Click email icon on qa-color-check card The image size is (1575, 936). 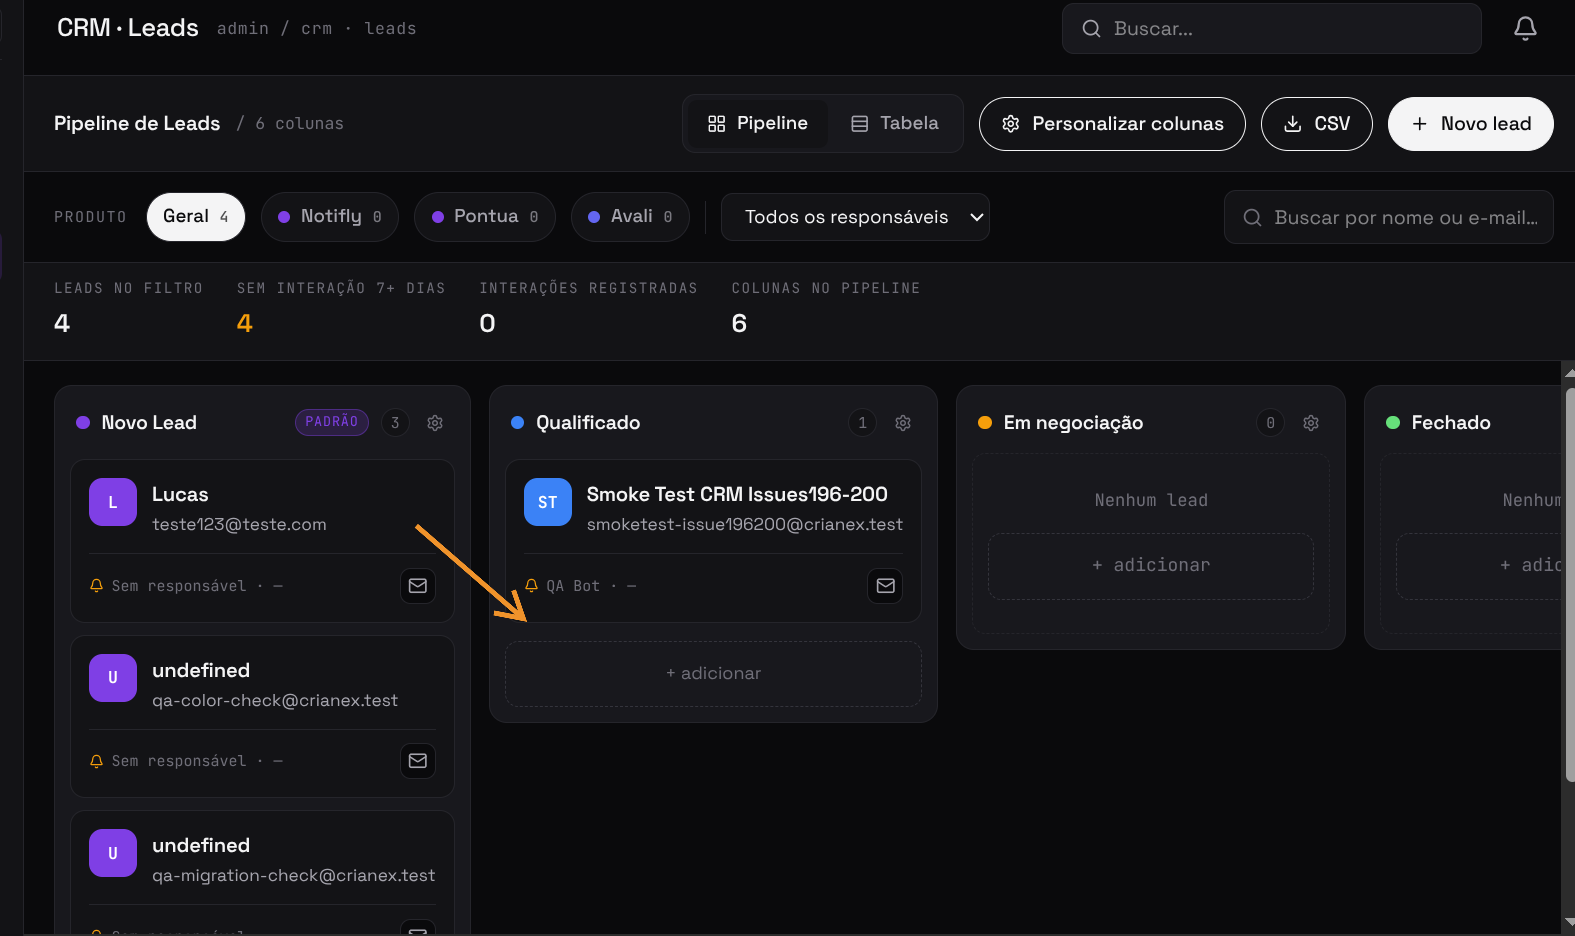(418, 761)
